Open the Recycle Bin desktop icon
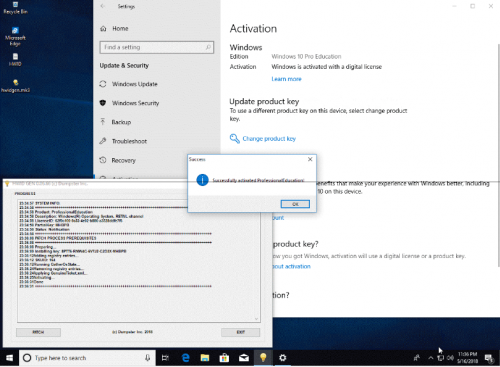This screenshot has height=367, width=500. pyautogui.click(x=15, y=8)
